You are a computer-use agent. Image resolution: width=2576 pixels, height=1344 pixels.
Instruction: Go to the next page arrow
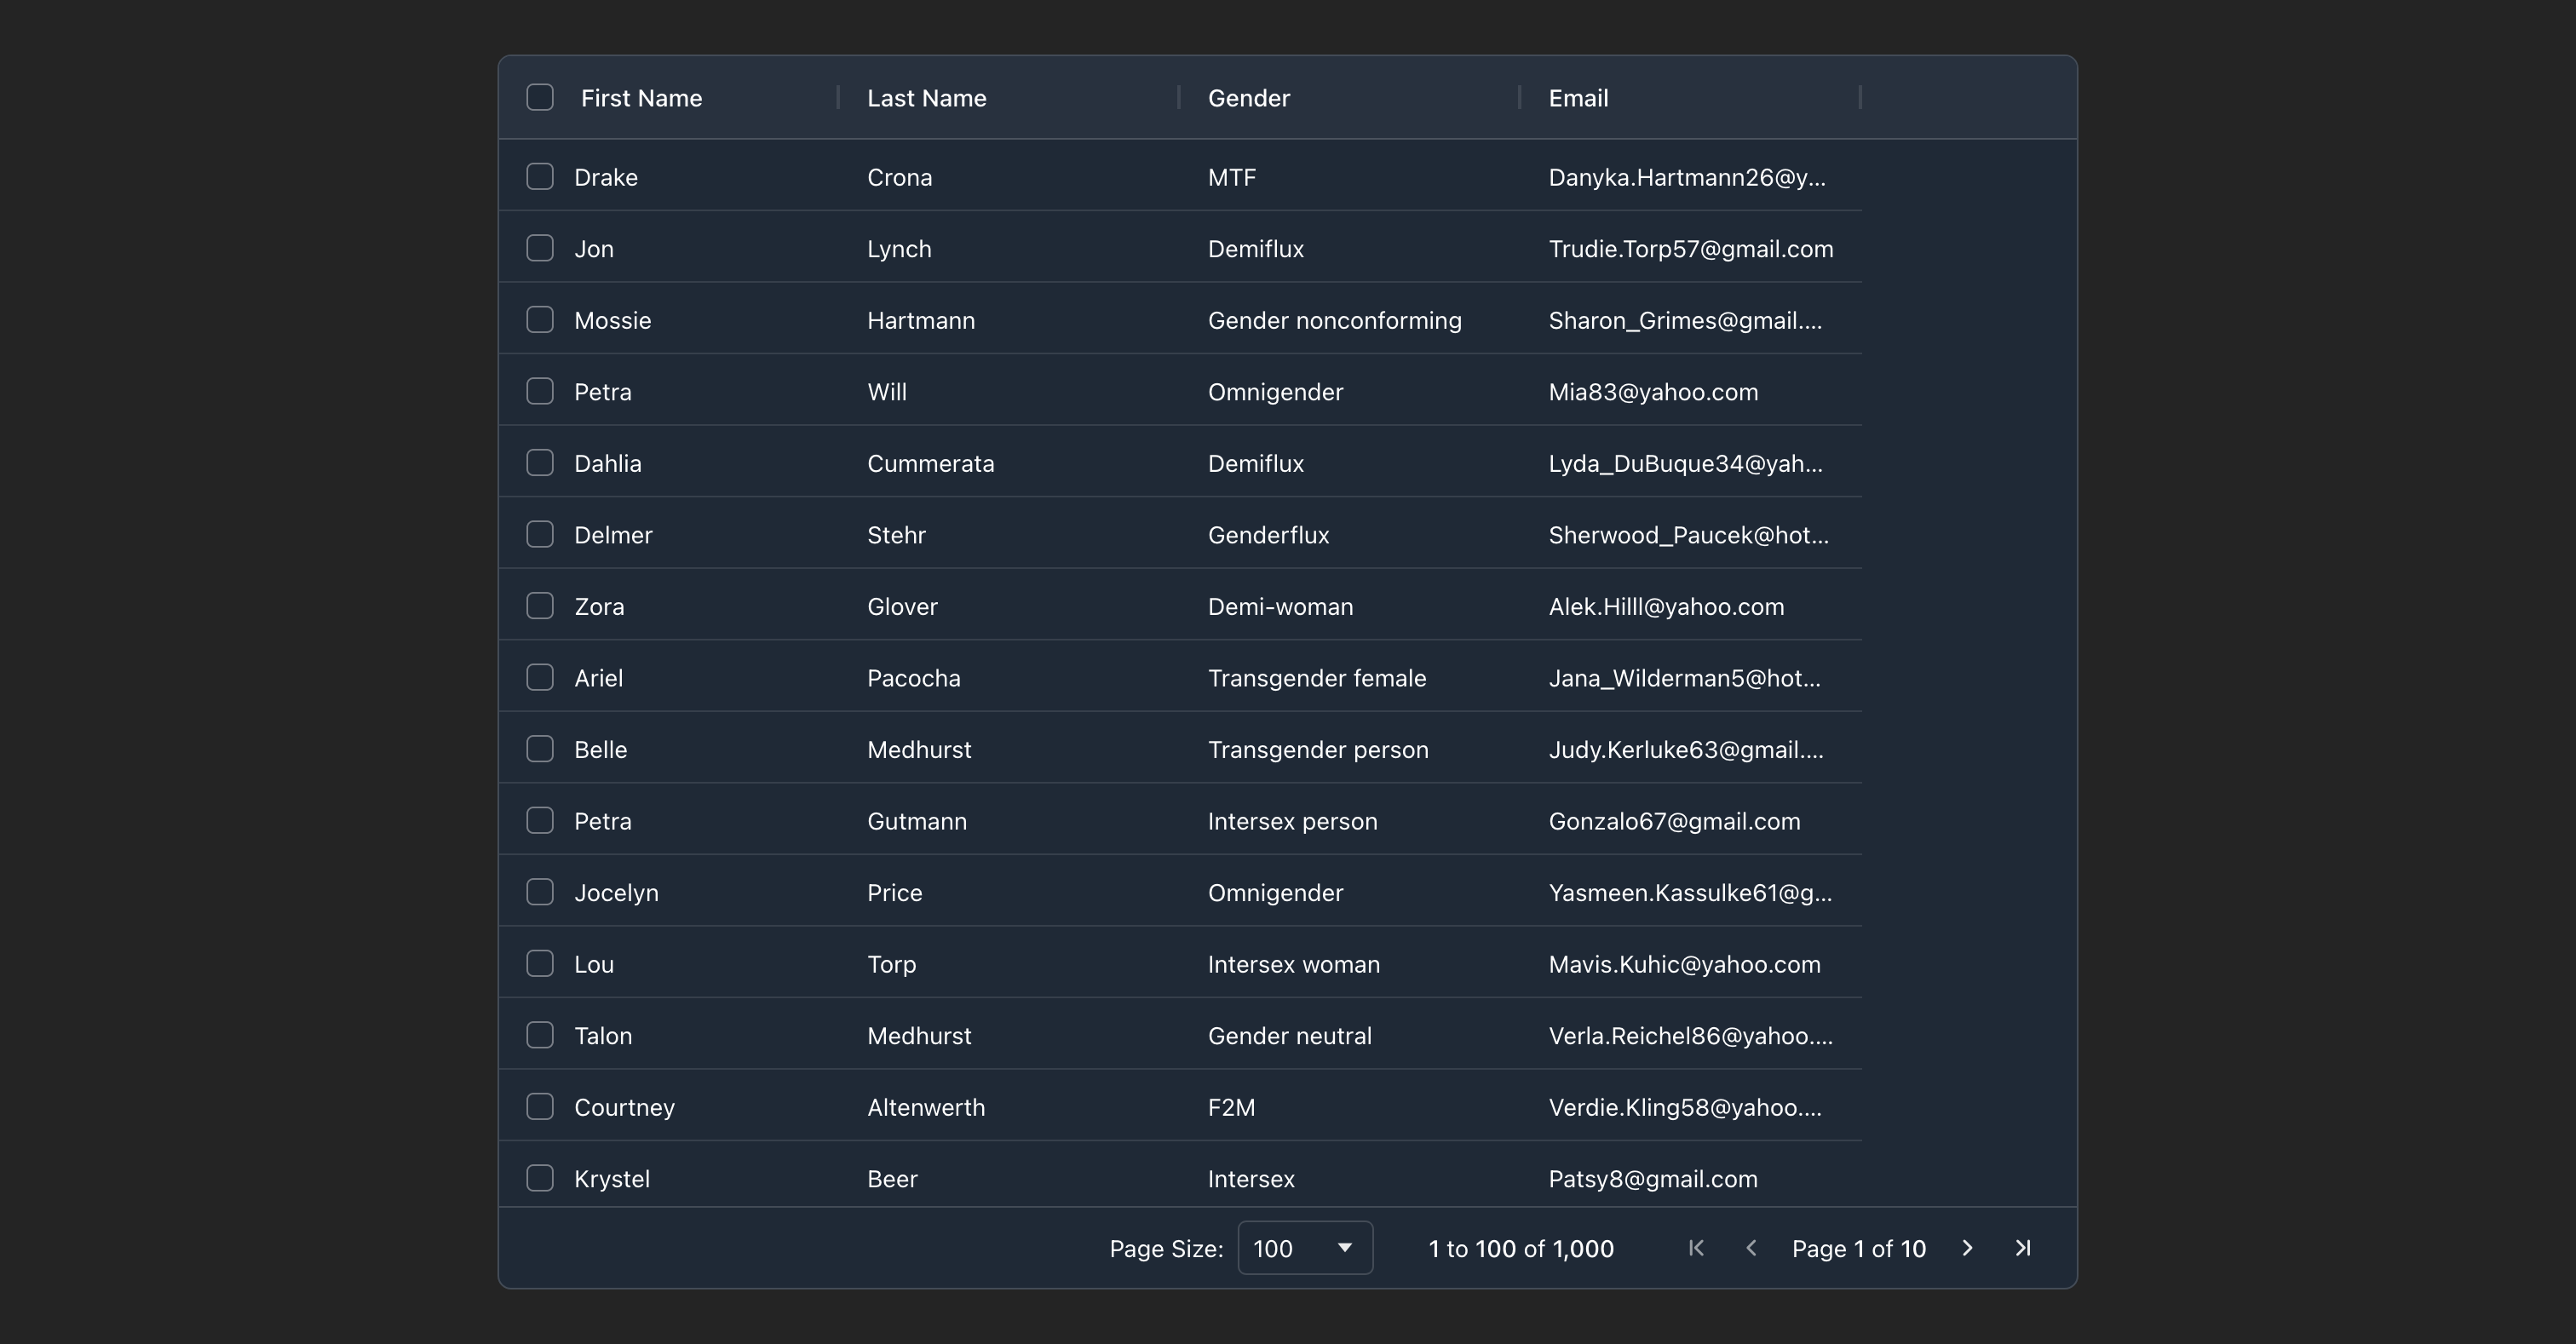[1967, 1248]
